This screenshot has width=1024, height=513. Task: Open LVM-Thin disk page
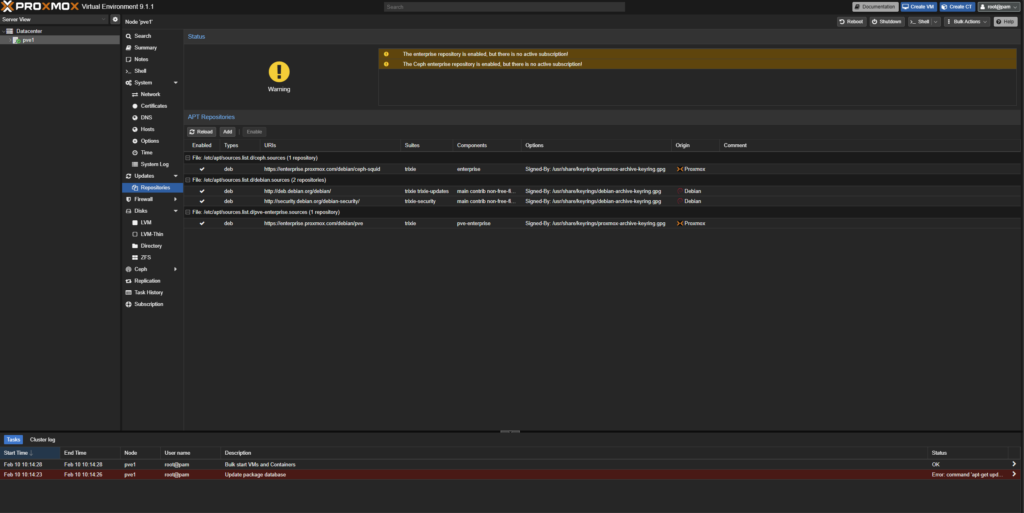152,234
